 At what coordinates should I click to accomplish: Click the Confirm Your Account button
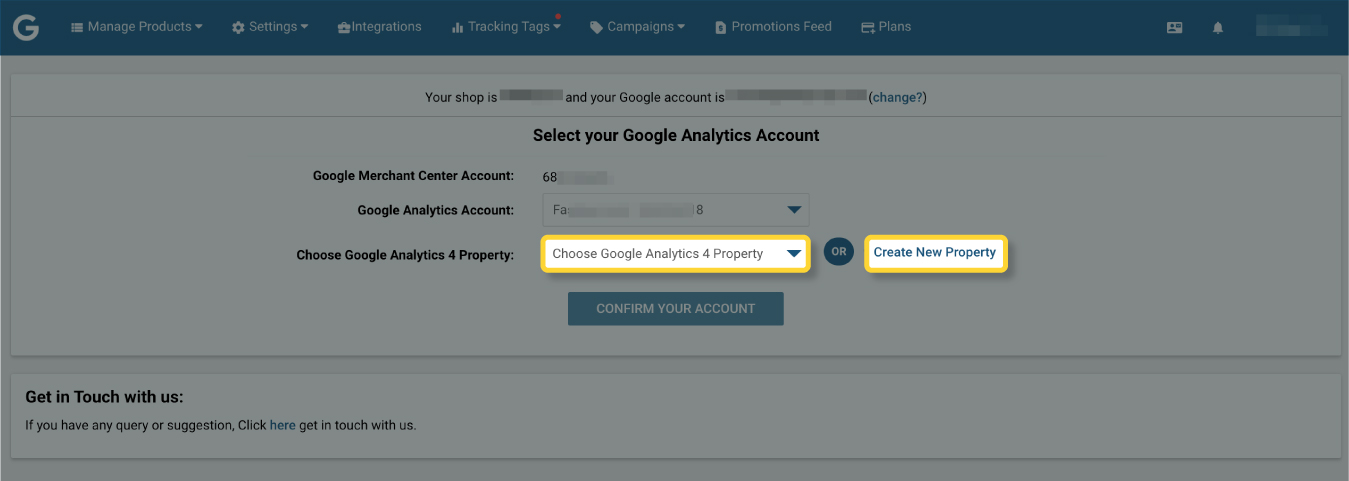tap(675, 309)
